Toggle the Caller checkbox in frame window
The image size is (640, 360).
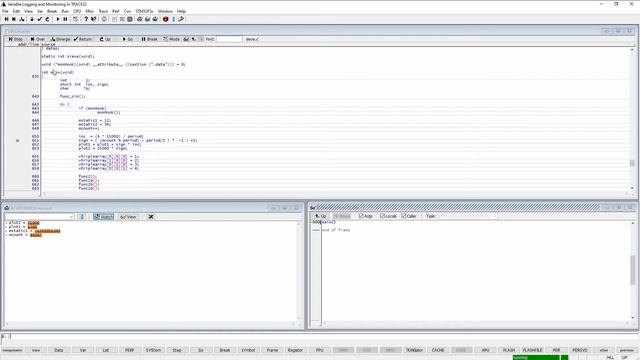coord(404,216)
